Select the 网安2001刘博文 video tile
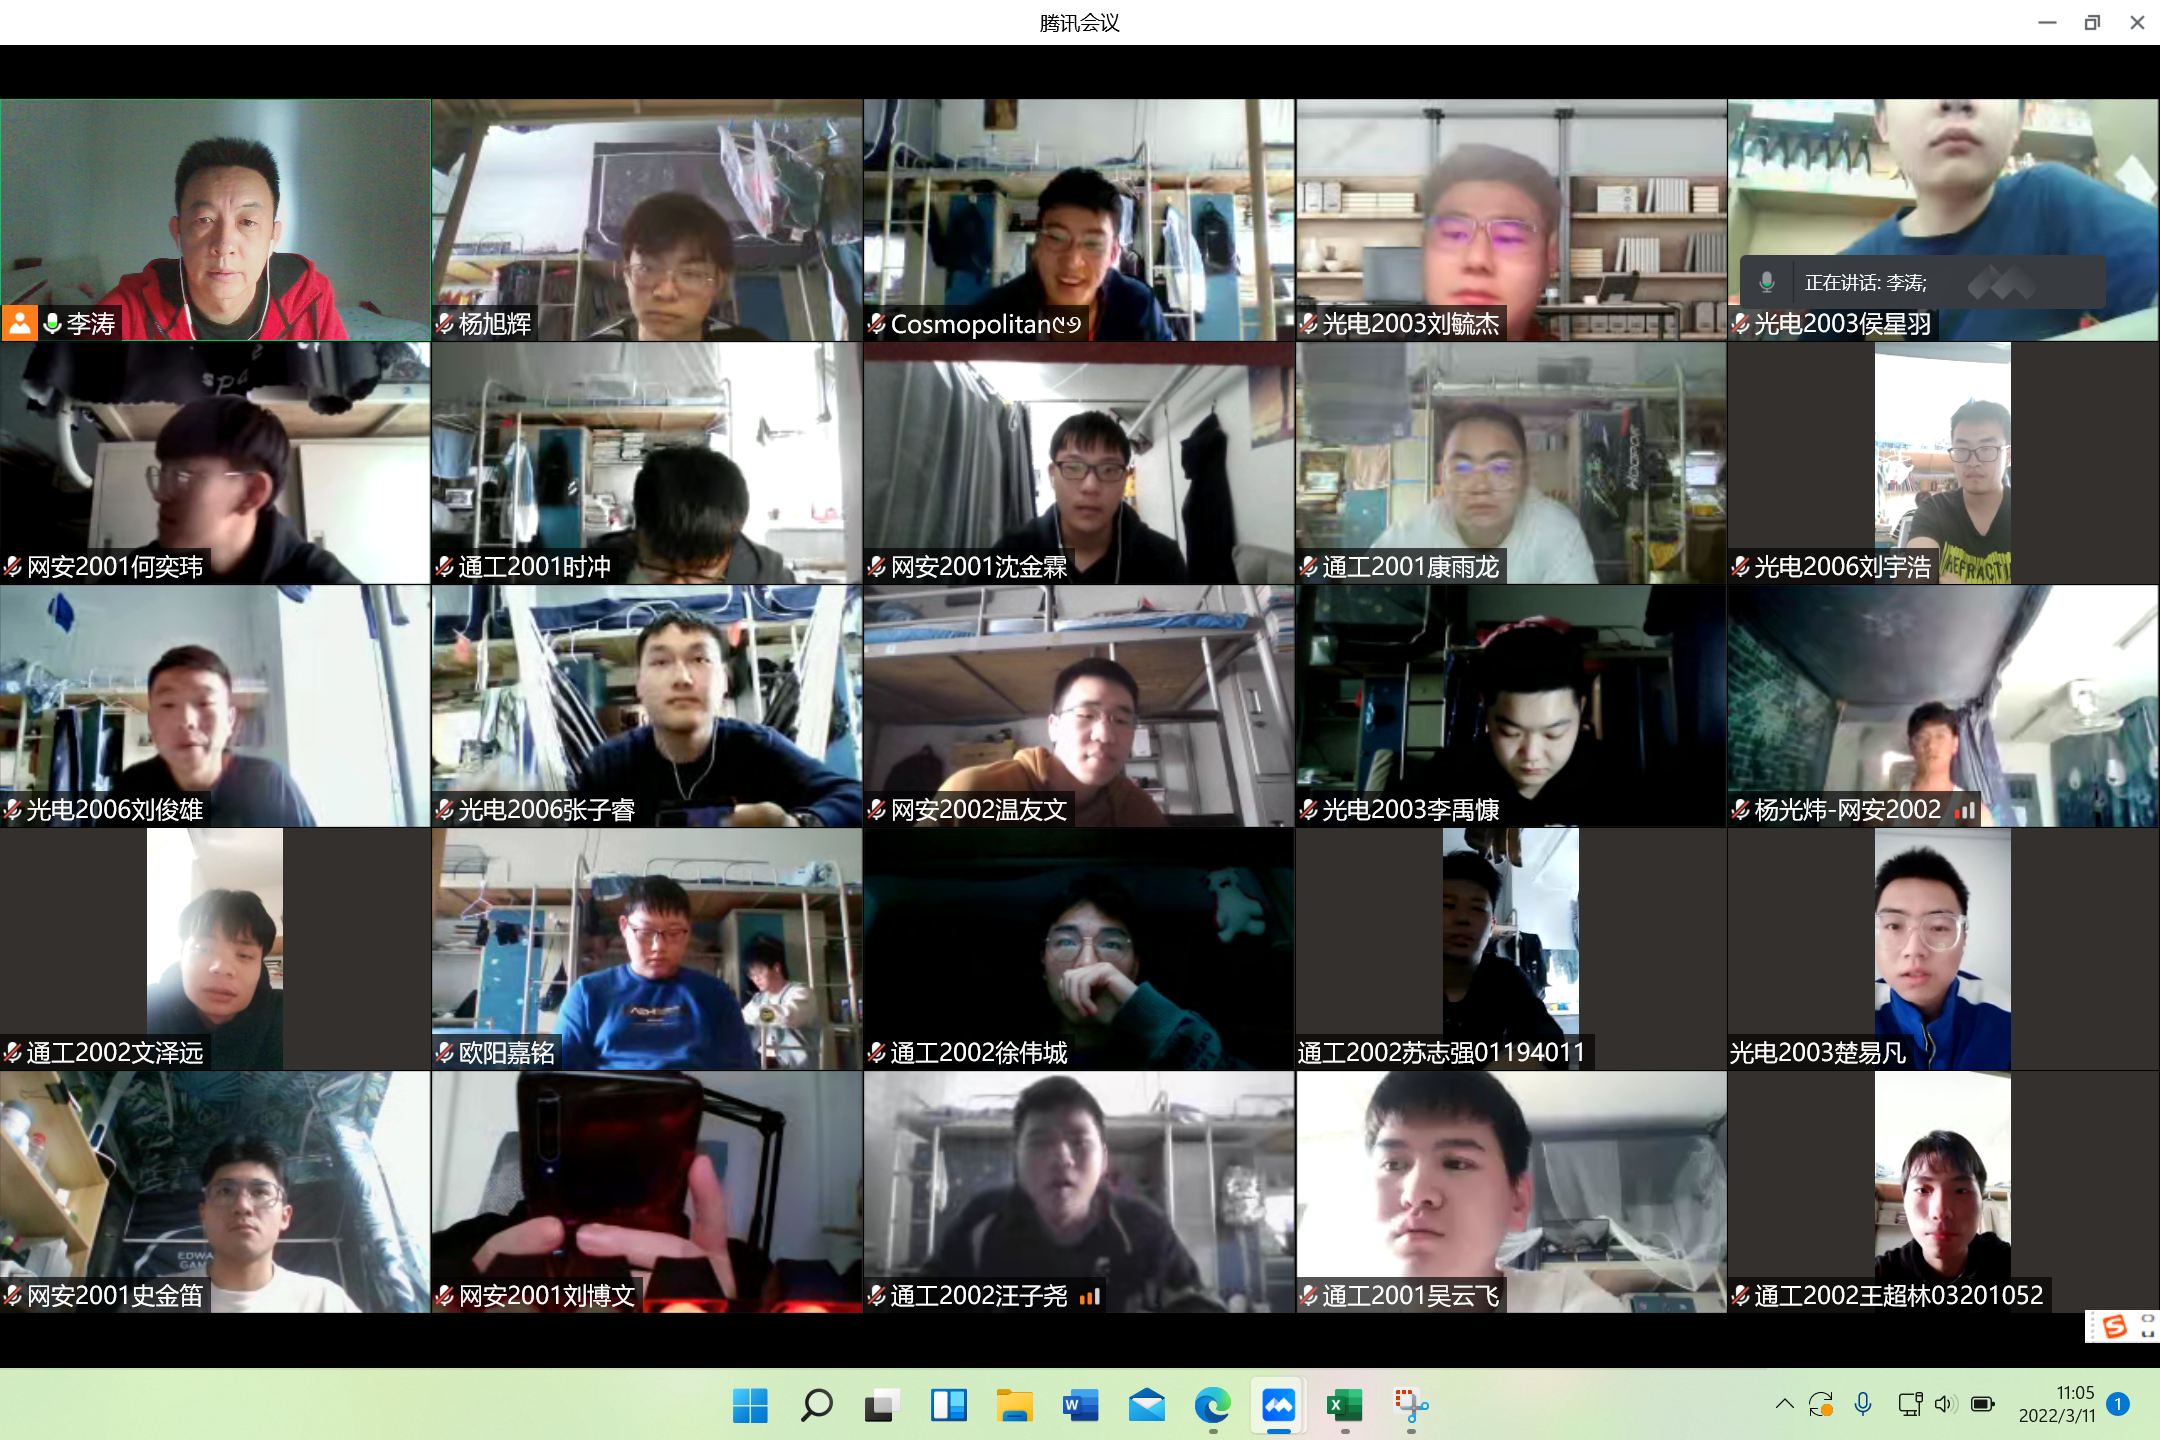The width and height of the screenshot is (2160, 1440). [x=646, y=1190]
